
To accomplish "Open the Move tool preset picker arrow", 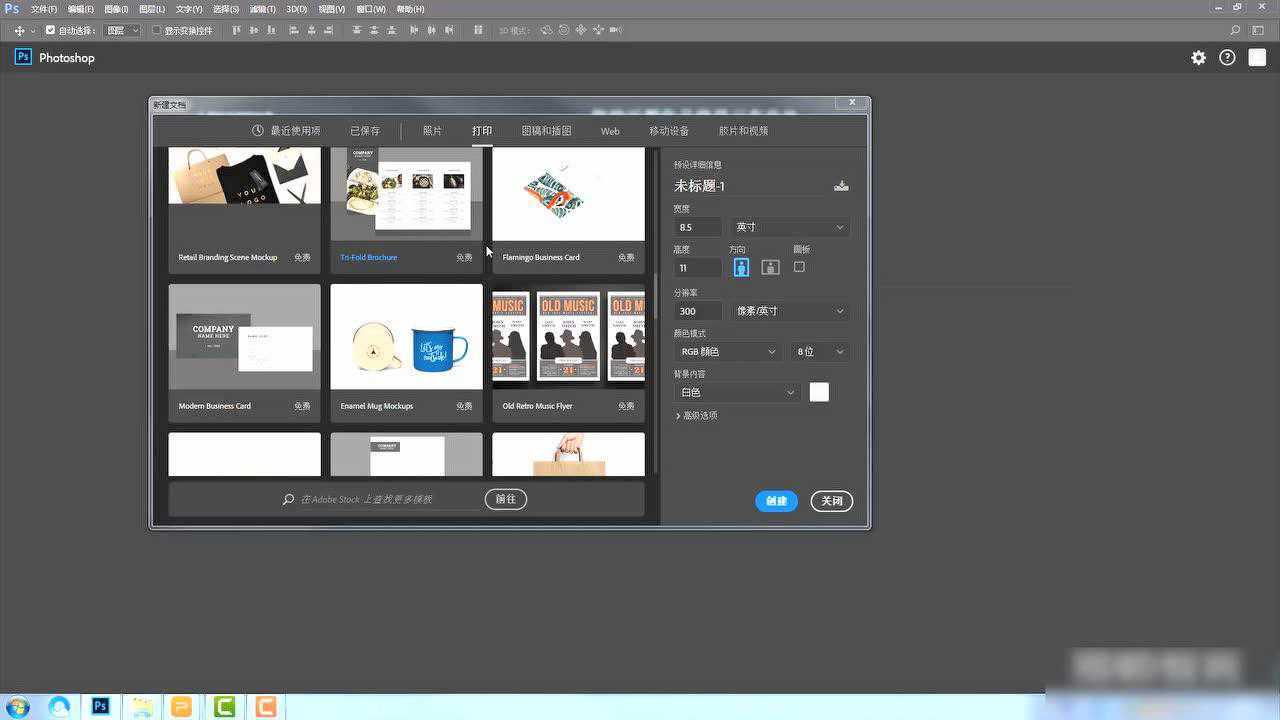I will pyautogui.click(x=33, y=30).
